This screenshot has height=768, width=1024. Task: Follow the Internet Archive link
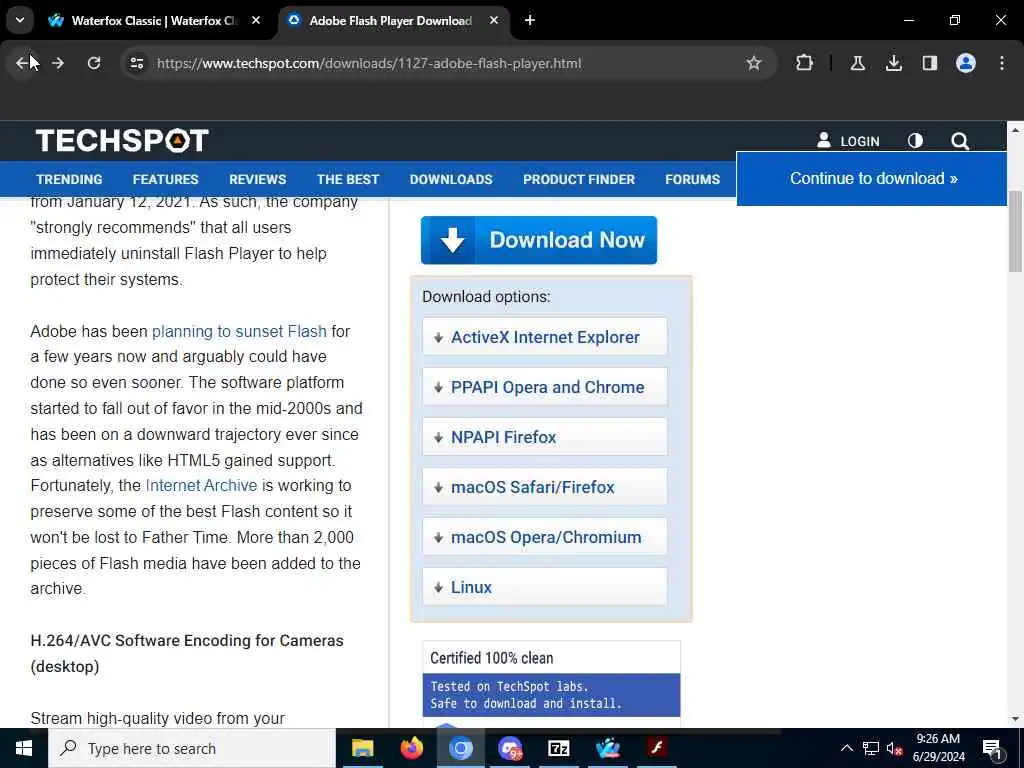click(201, 485)
